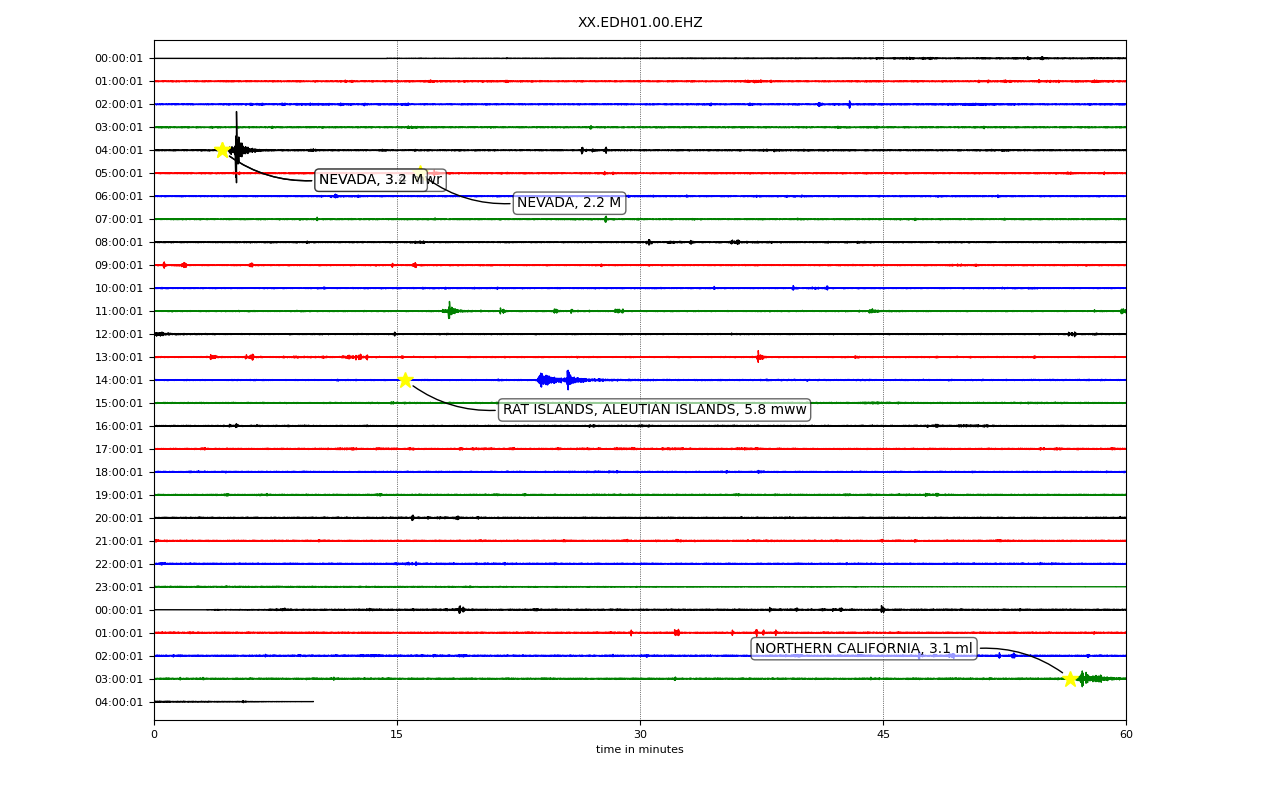Click the yellow star on the 04:00:01 trace
The image size is (1280, 800).
[x=222, y=150]
